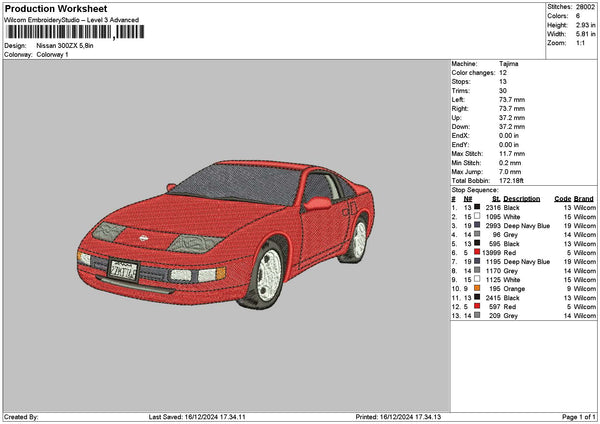Click the Colors value 6
This screenshot has height=424, width=600.
[x=578, y=16]
